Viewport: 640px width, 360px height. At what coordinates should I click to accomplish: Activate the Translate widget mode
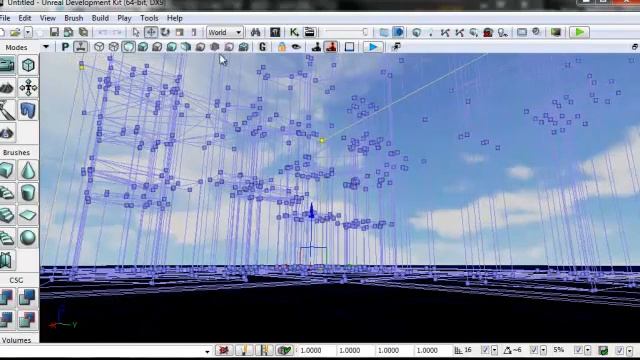(x=151, y=32)
